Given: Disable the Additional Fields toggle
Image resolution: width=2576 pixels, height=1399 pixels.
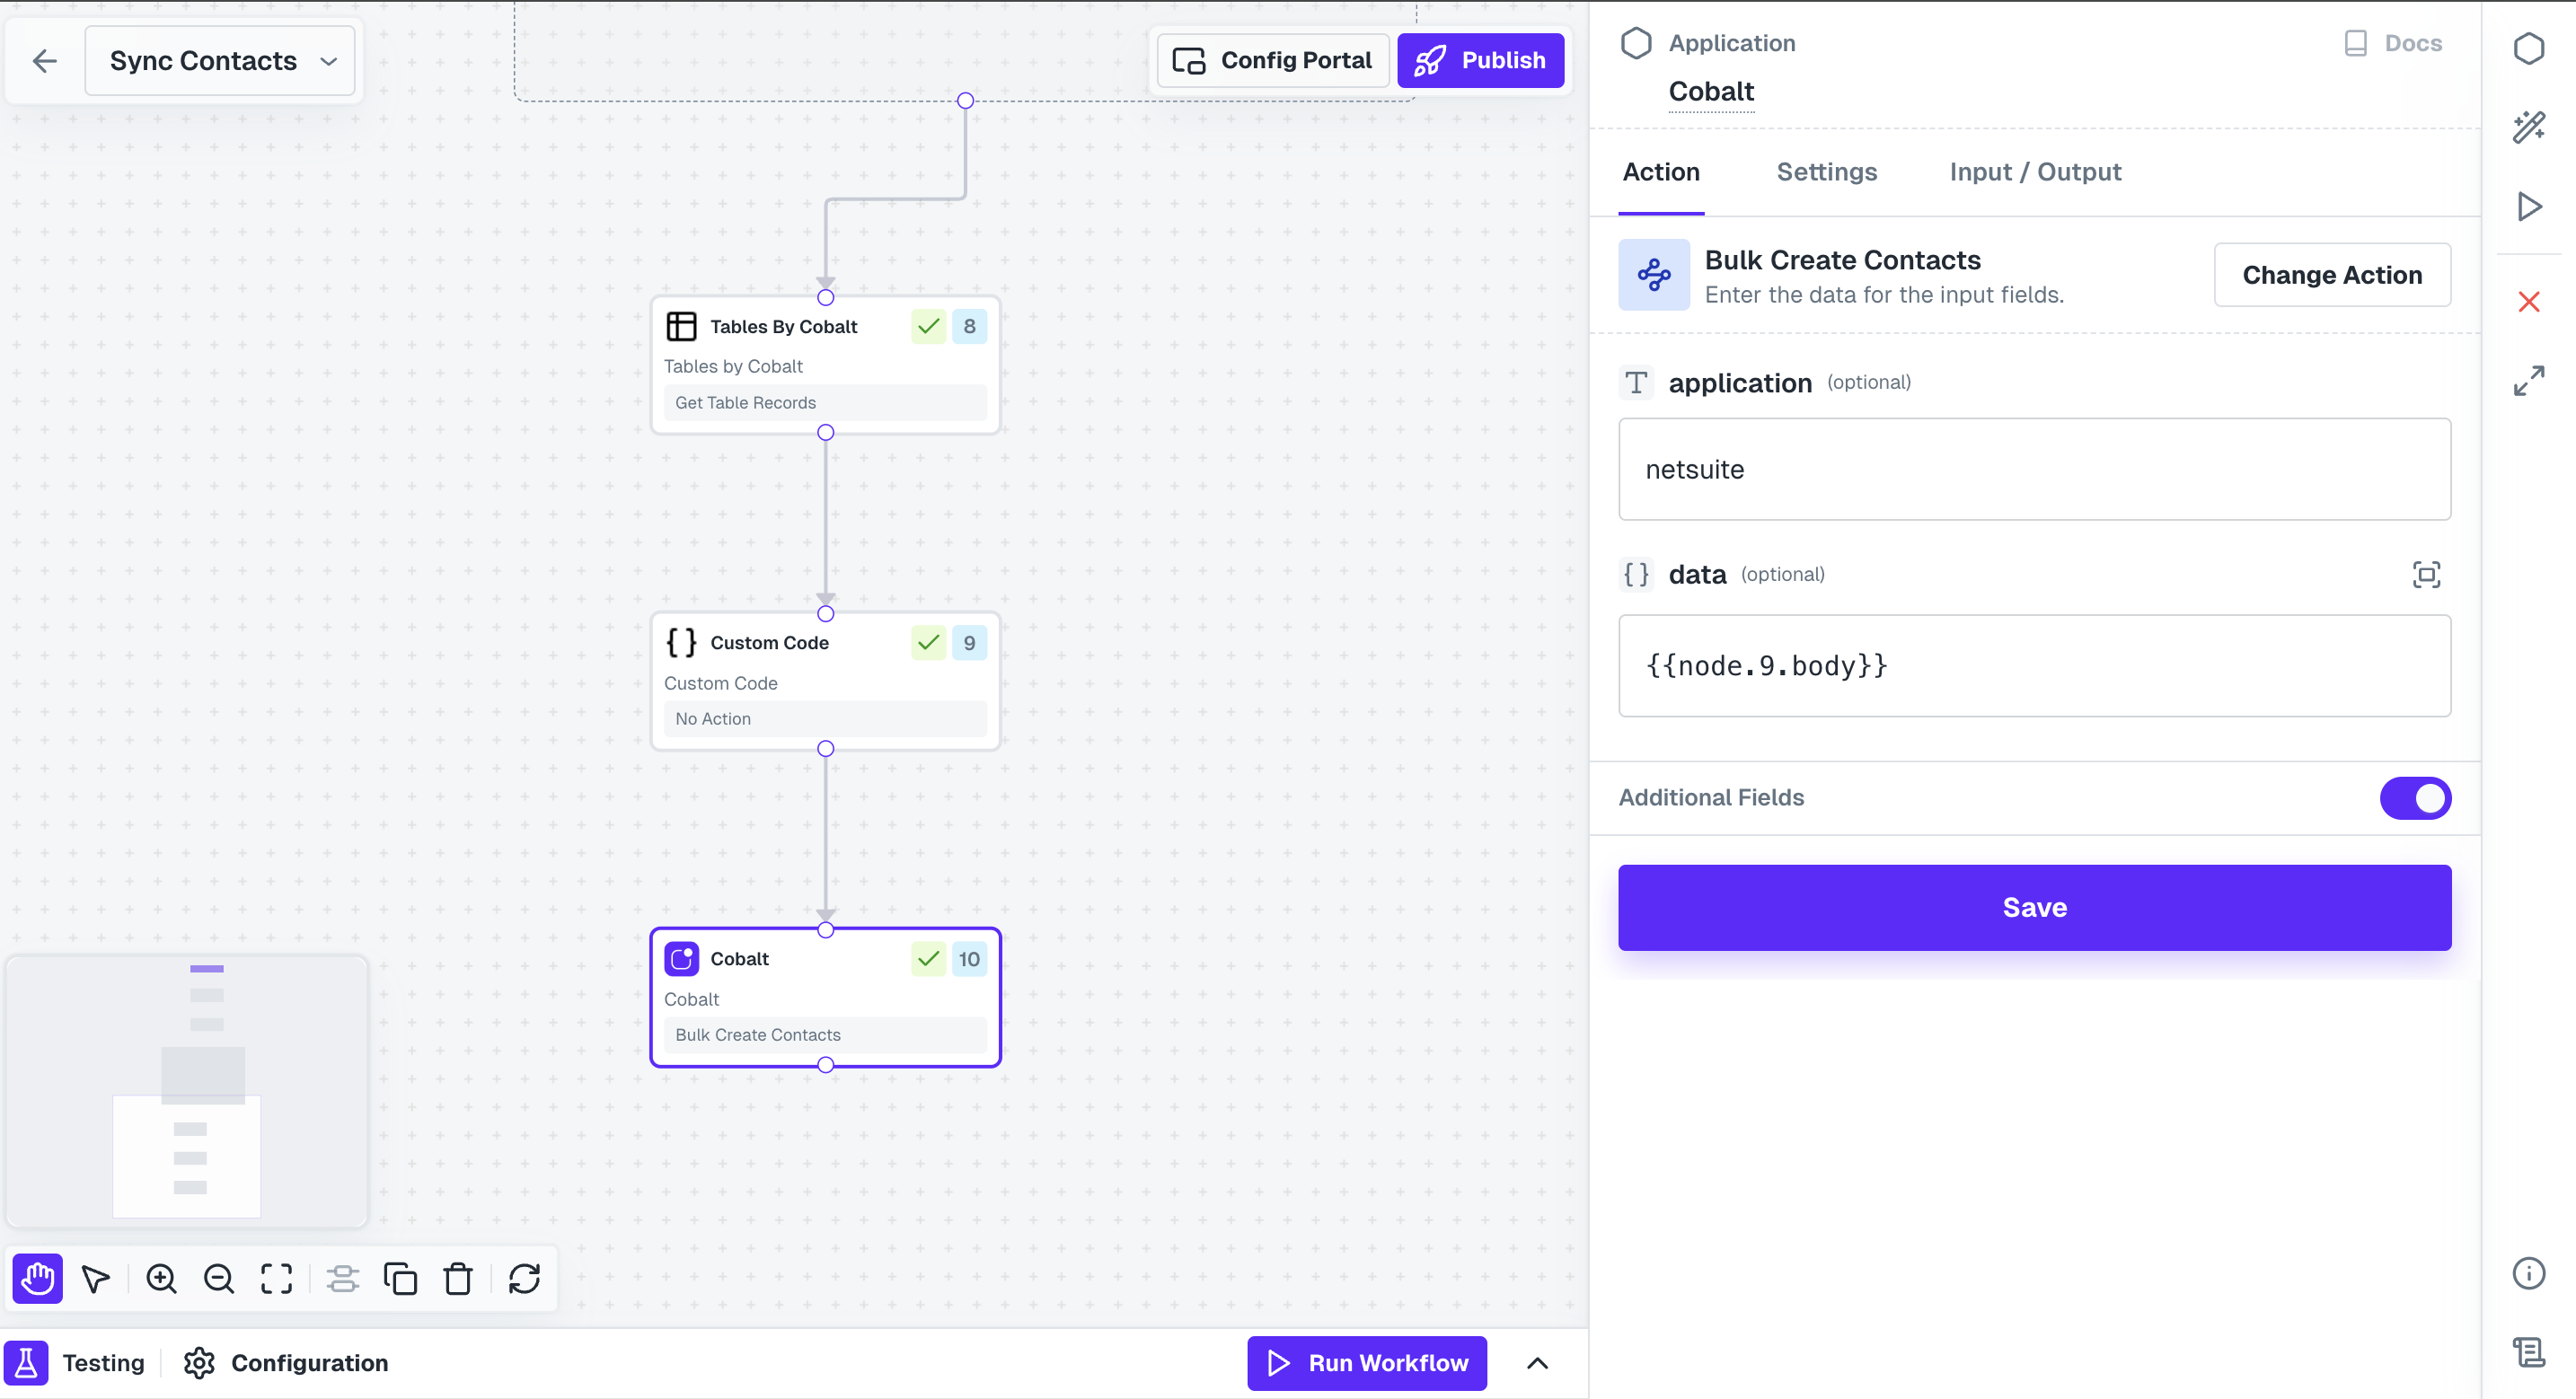Looking at the screenshot, I should pos(2416,798).
